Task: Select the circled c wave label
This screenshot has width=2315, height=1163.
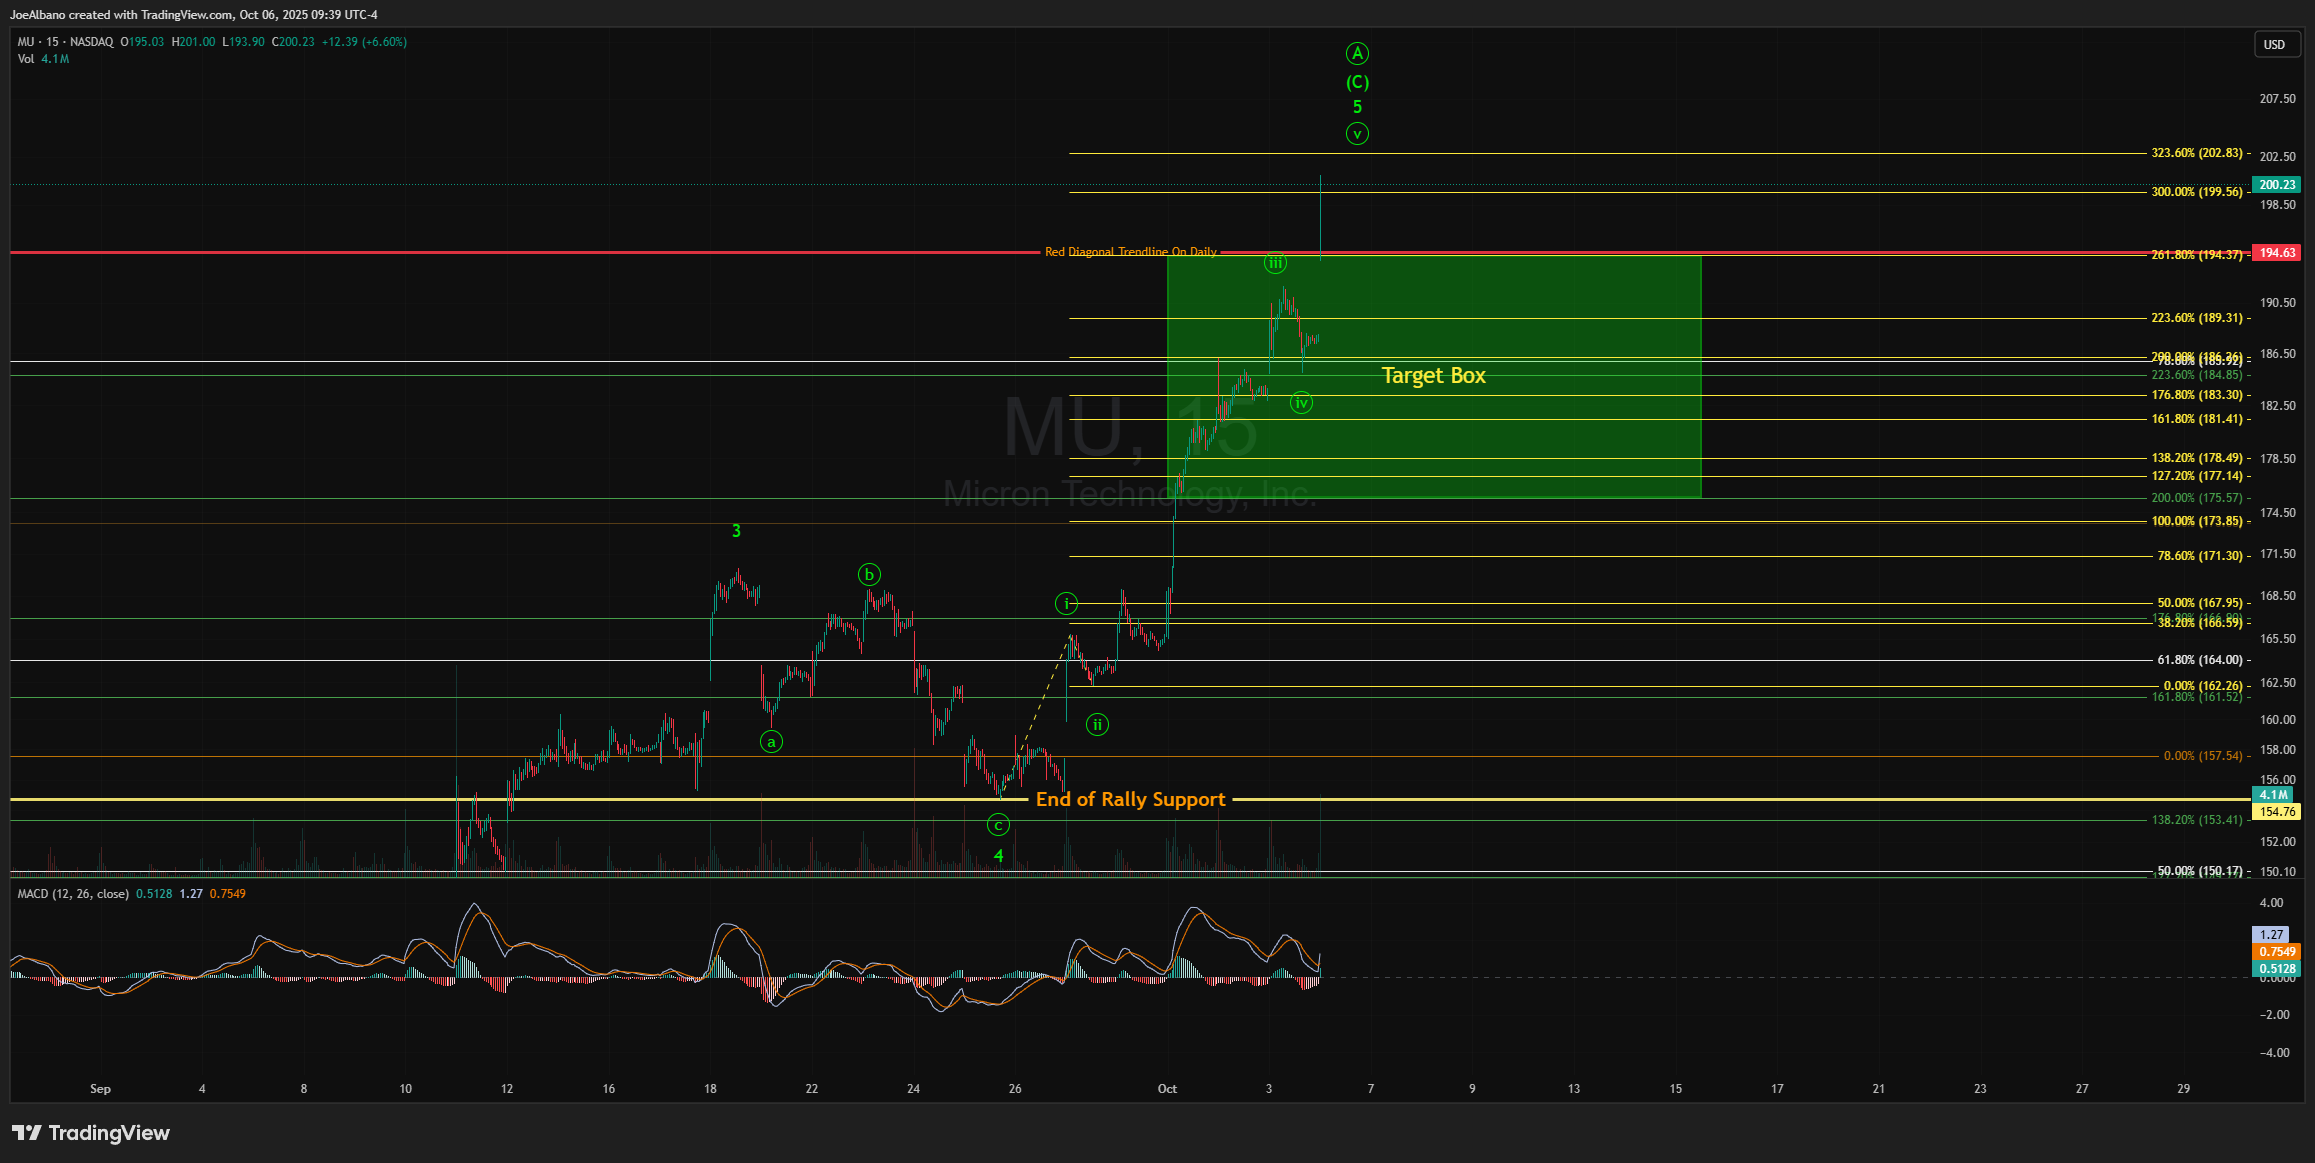Action: coord(998,825)
